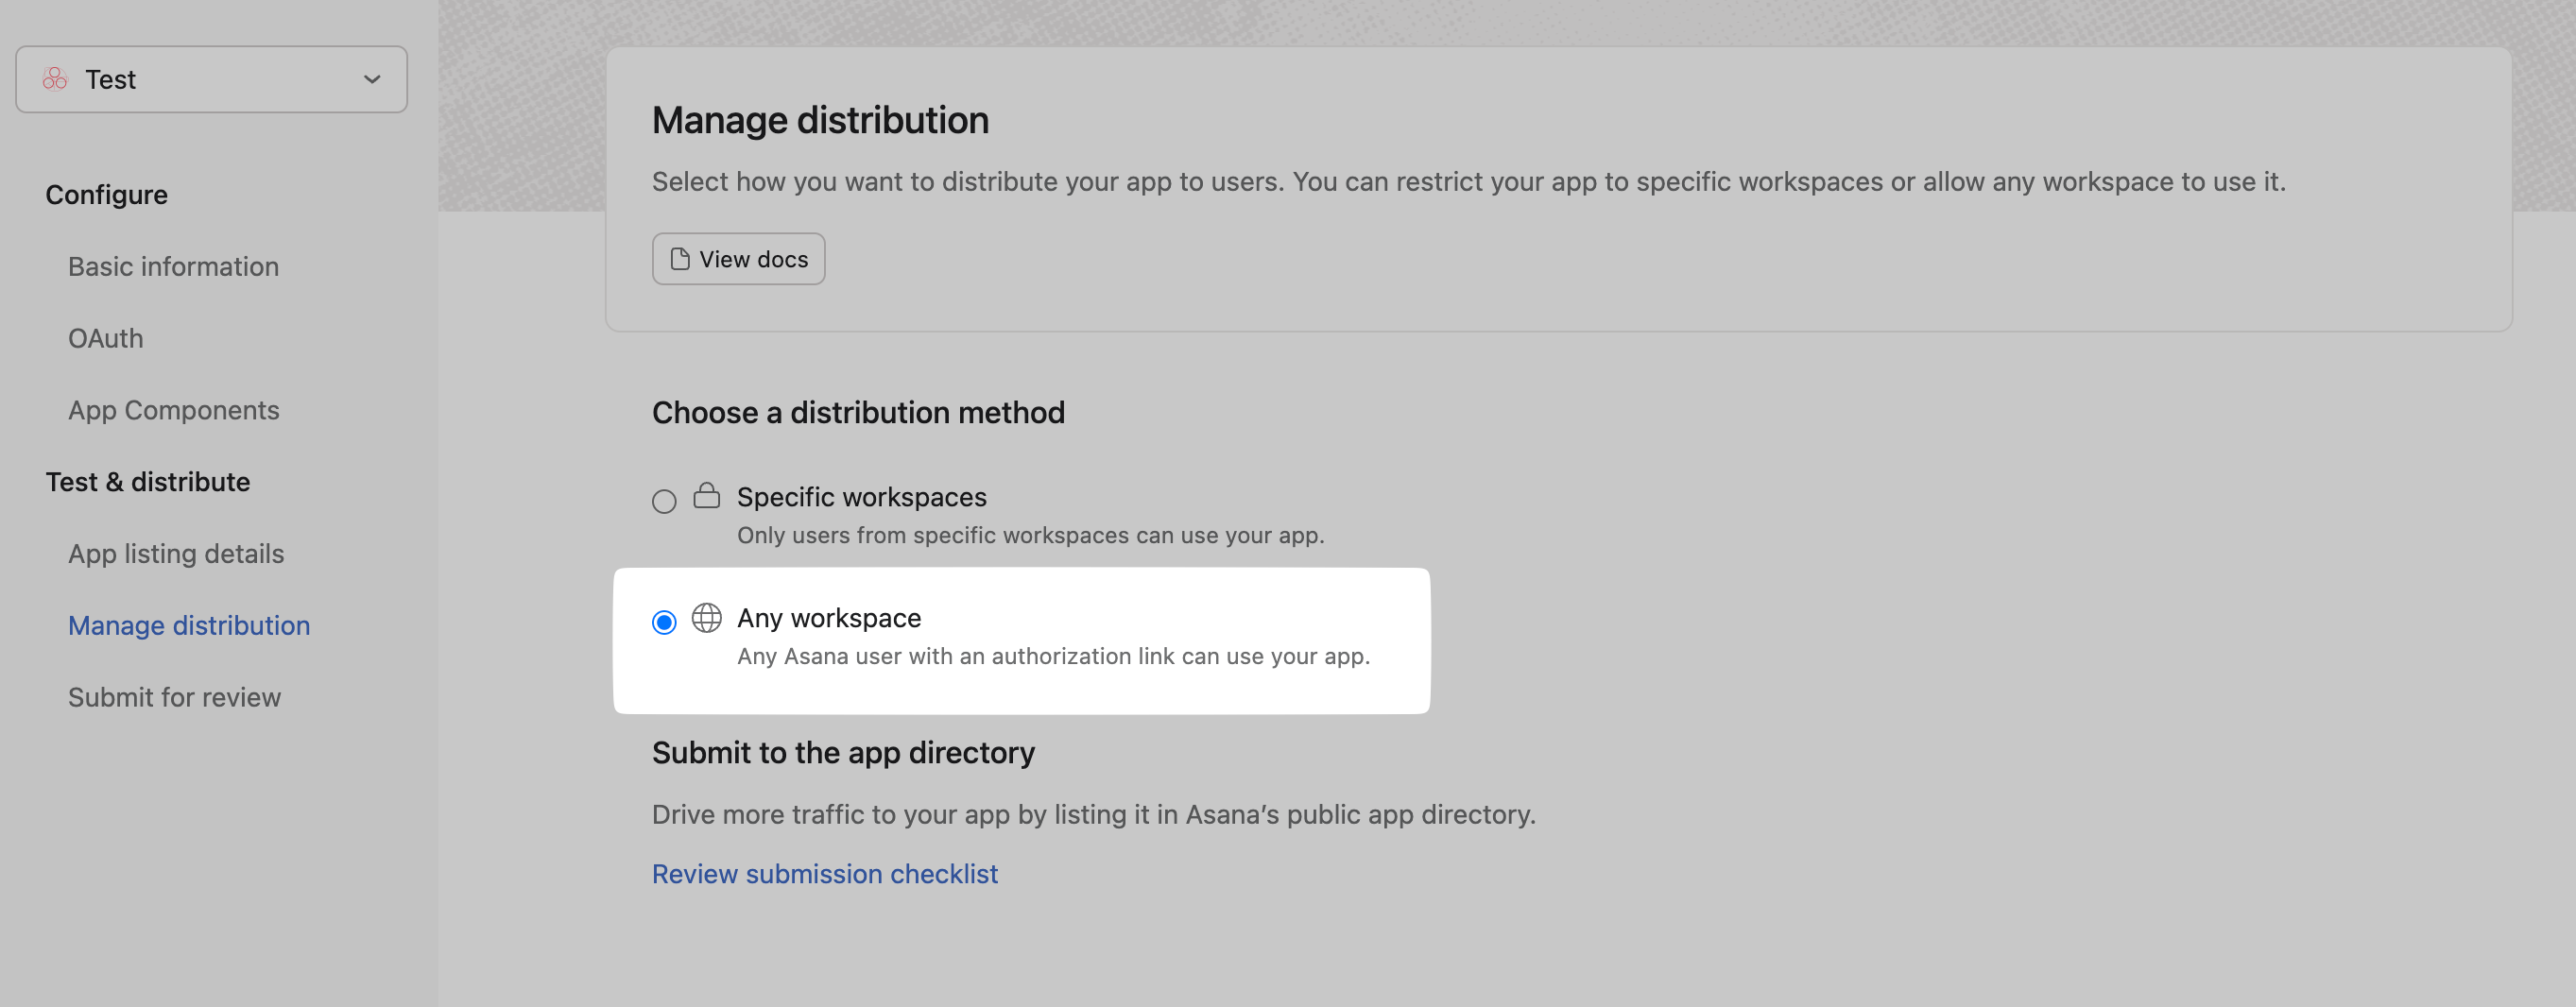This screenshot has width=2576, height=1007.
Task: Switch to the Manage distribution section
Action: pyautogui.click(x=188, y=625)
